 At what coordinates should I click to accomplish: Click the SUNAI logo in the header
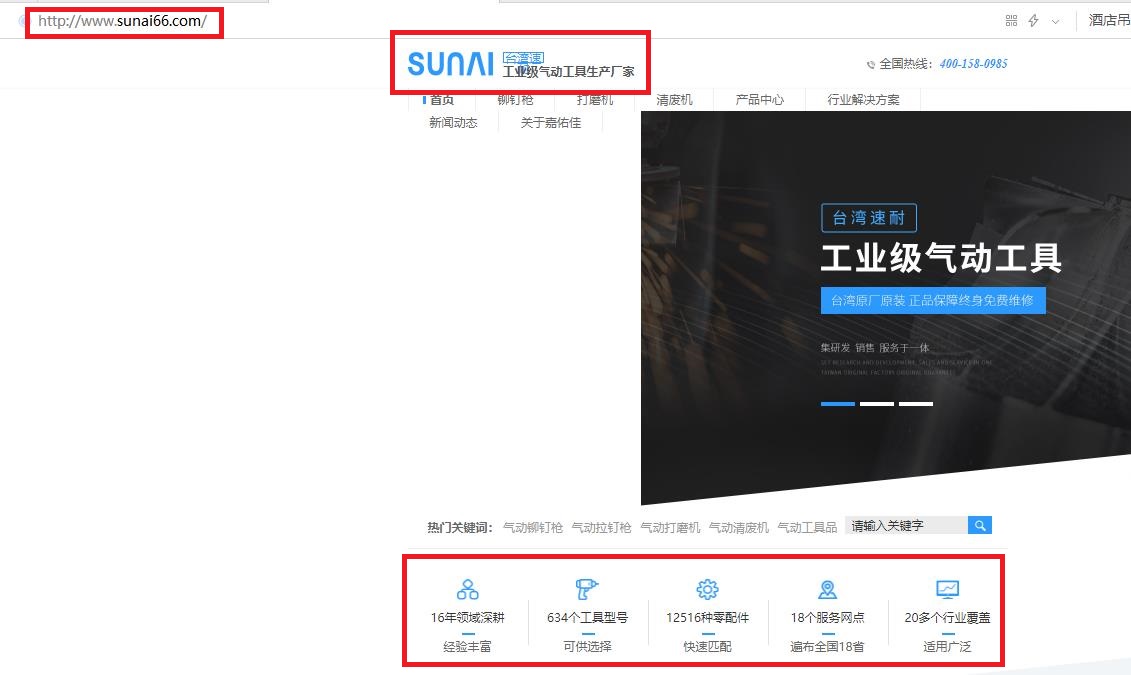(x=450, y=64)
